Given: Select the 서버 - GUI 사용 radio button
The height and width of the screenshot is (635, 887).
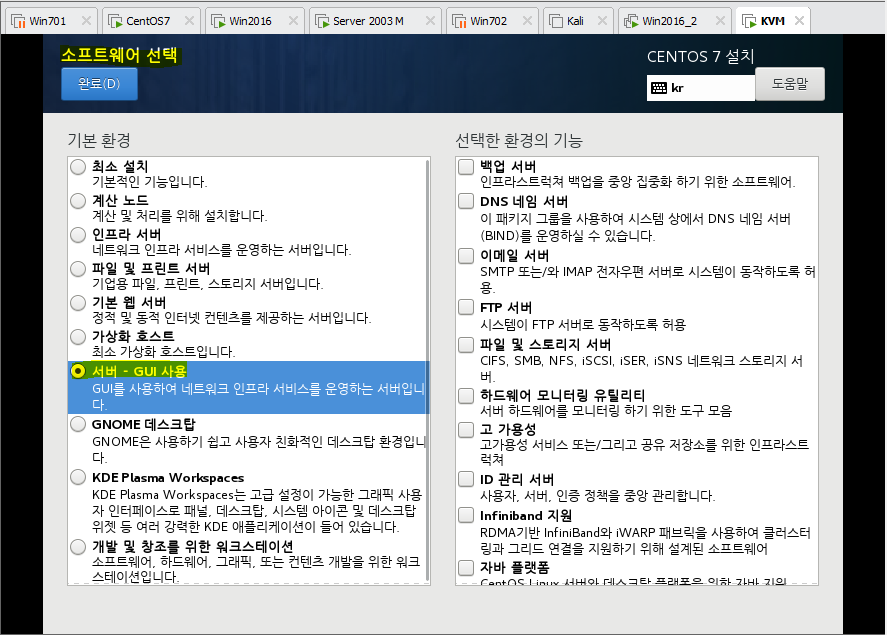Looking at the screenshot, I should 78,371.
